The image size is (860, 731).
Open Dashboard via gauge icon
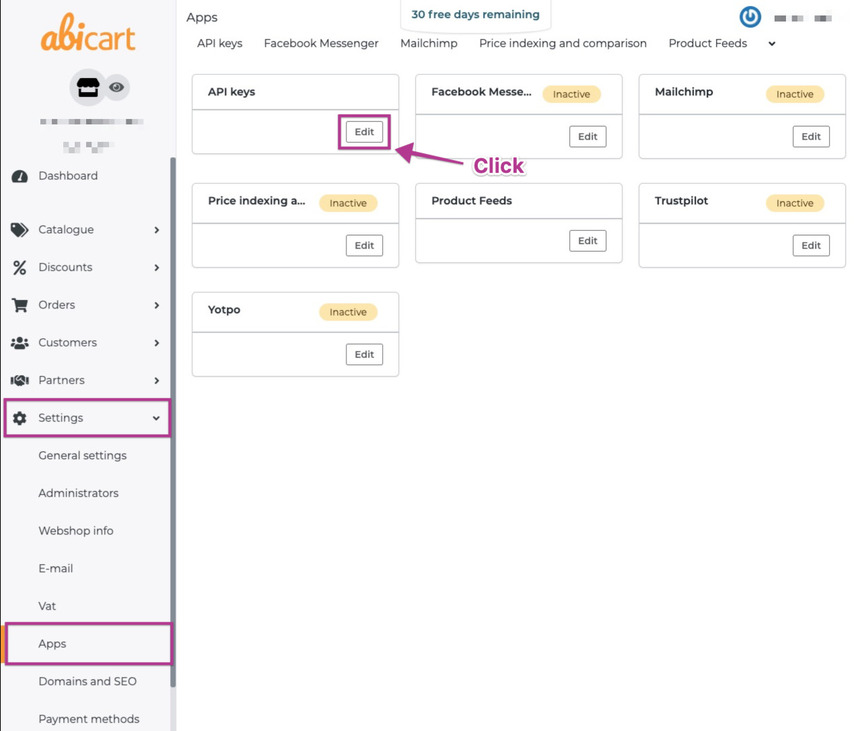tap(19, 176)
